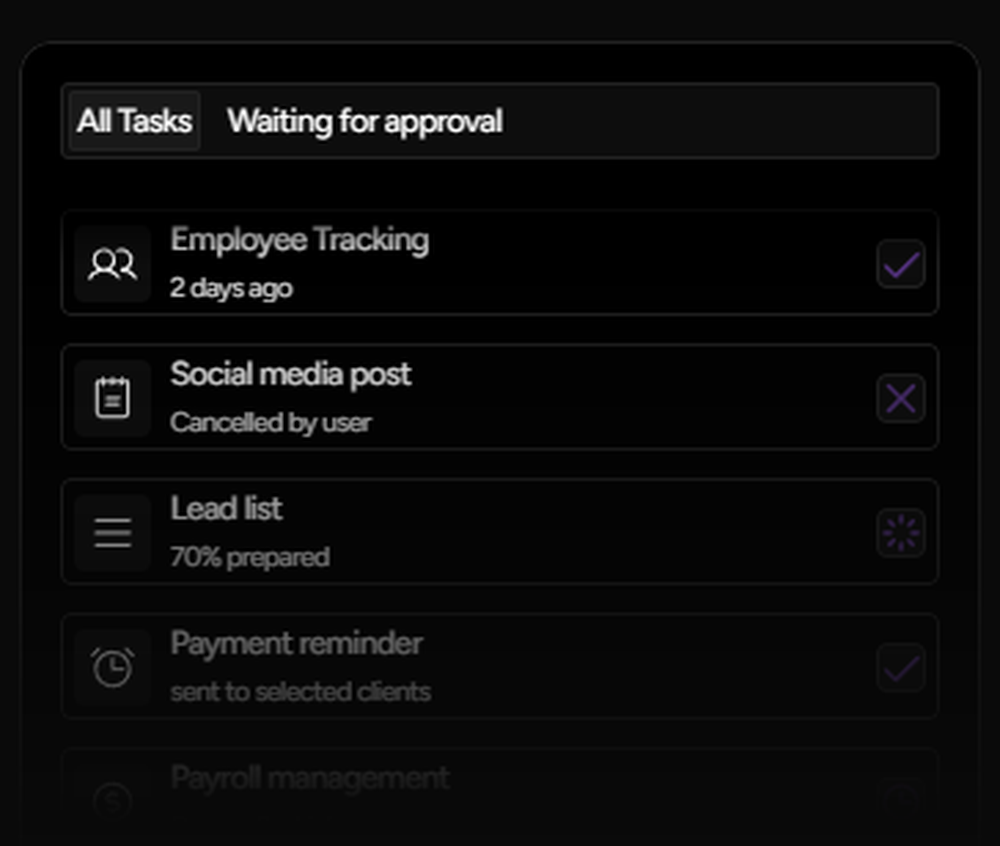
Task: Toggle the Employee Tracking completion checkbox
Action: [900, 263]
